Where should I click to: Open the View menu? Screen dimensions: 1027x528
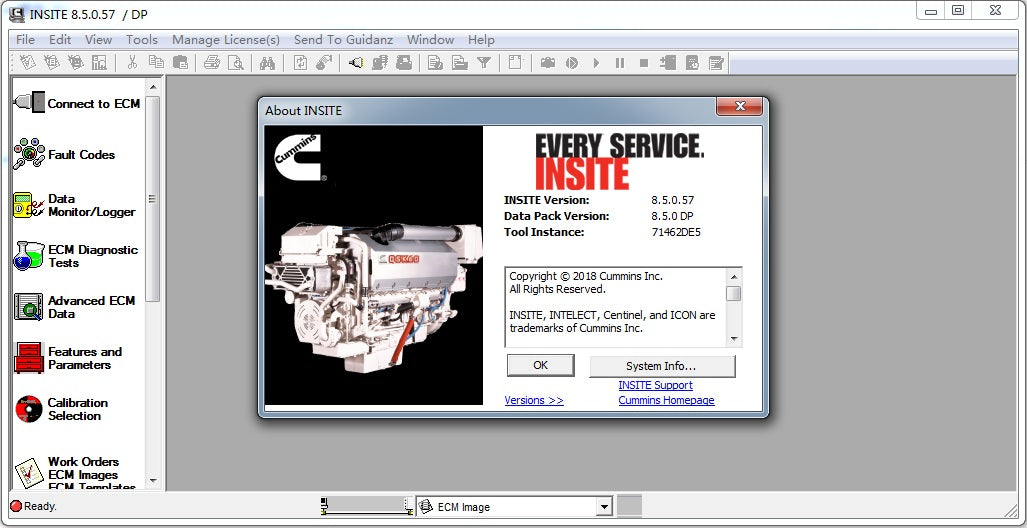[98, 40]
